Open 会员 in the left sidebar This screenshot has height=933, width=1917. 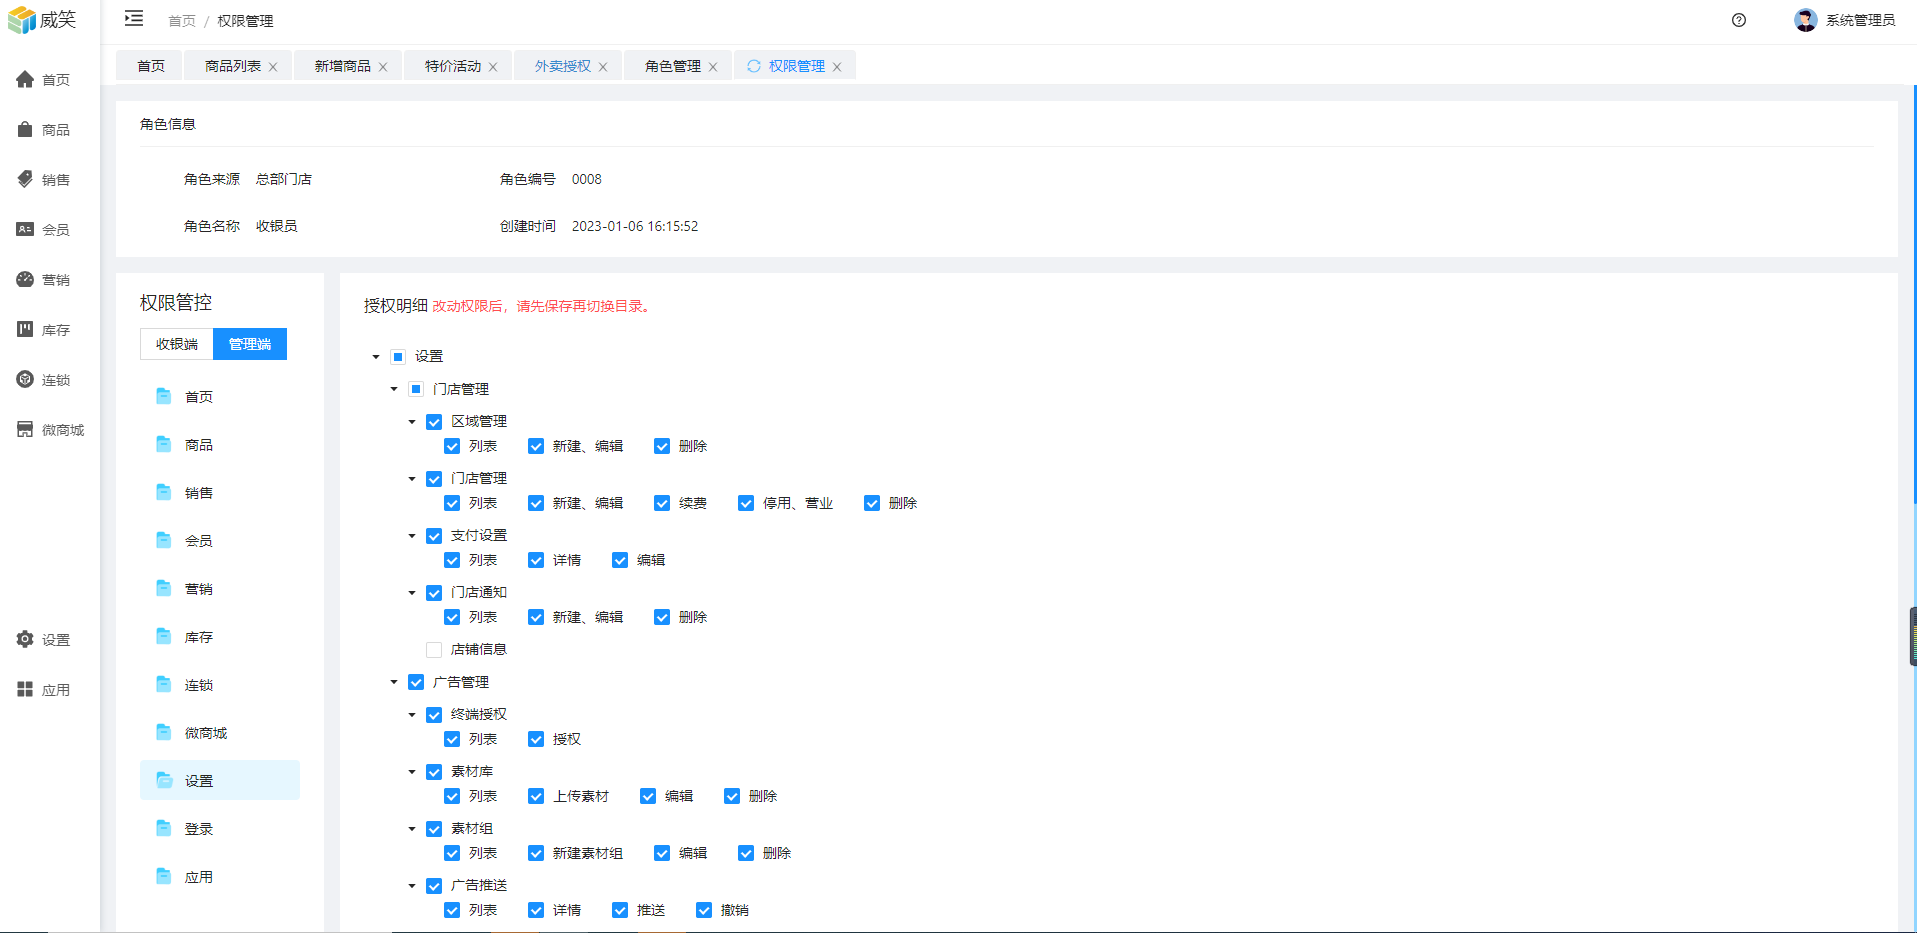[x=44, y=230]
